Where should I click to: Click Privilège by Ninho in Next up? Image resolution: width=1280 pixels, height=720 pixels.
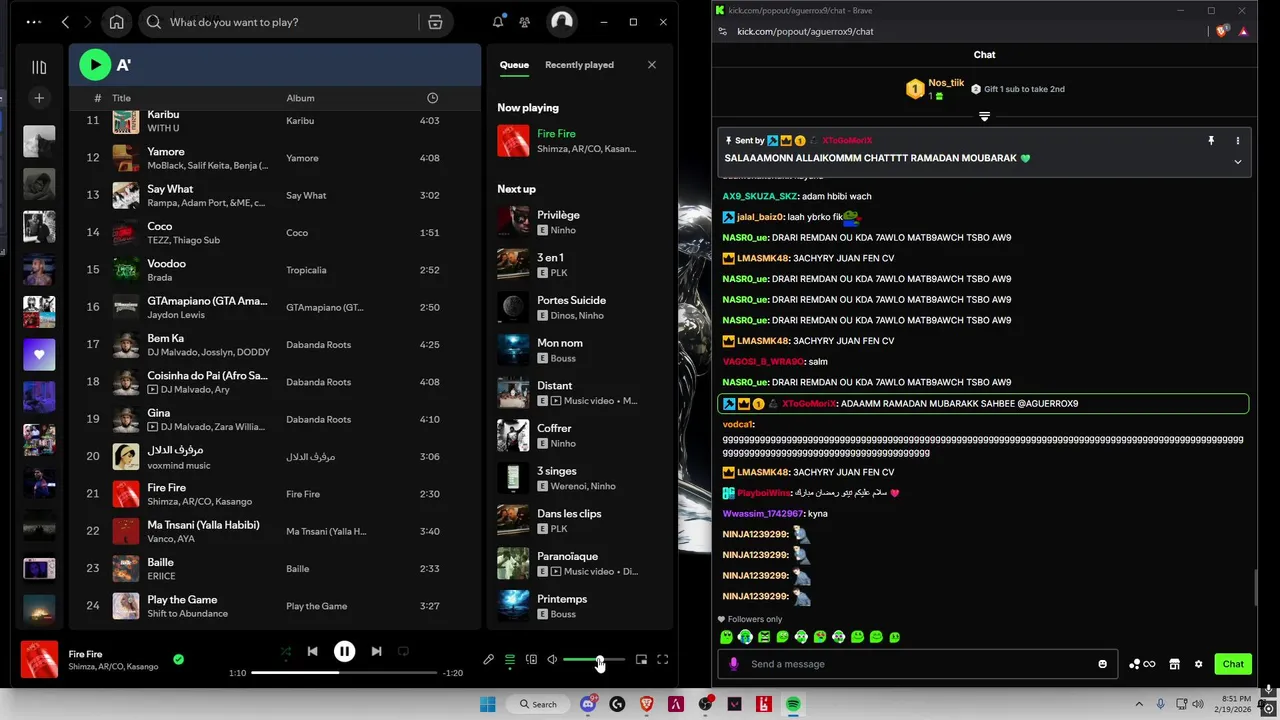(578, 222)
